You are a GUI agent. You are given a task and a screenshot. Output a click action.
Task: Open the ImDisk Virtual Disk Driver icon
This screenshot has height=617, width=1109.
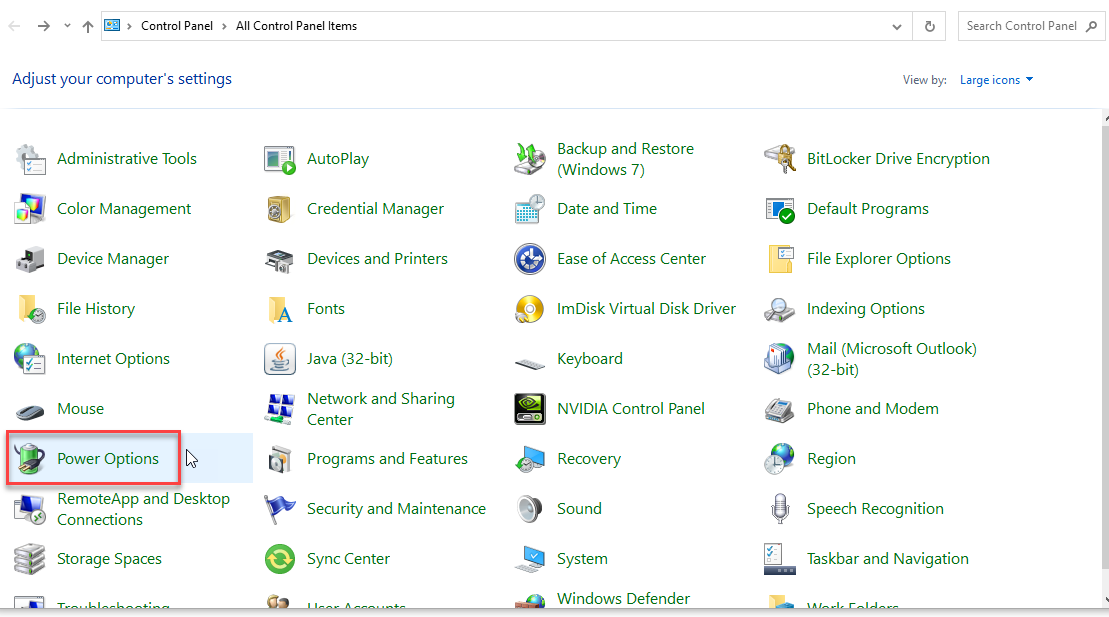[530, 309]
